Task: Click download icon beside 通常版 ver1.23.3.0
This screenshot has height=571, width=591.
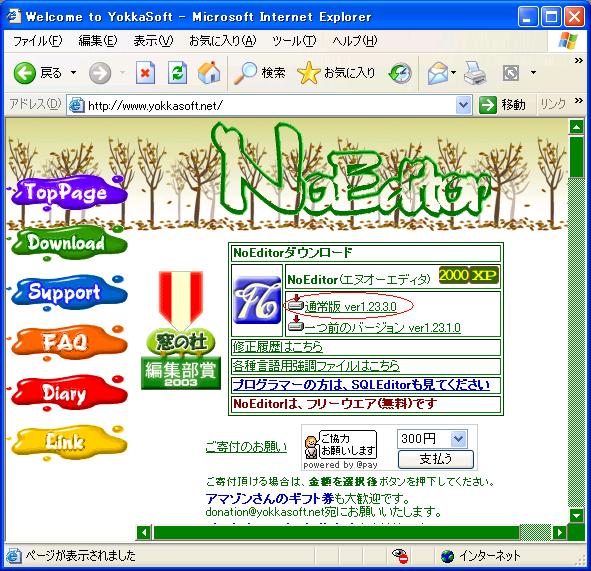Action: pos(296,303)
